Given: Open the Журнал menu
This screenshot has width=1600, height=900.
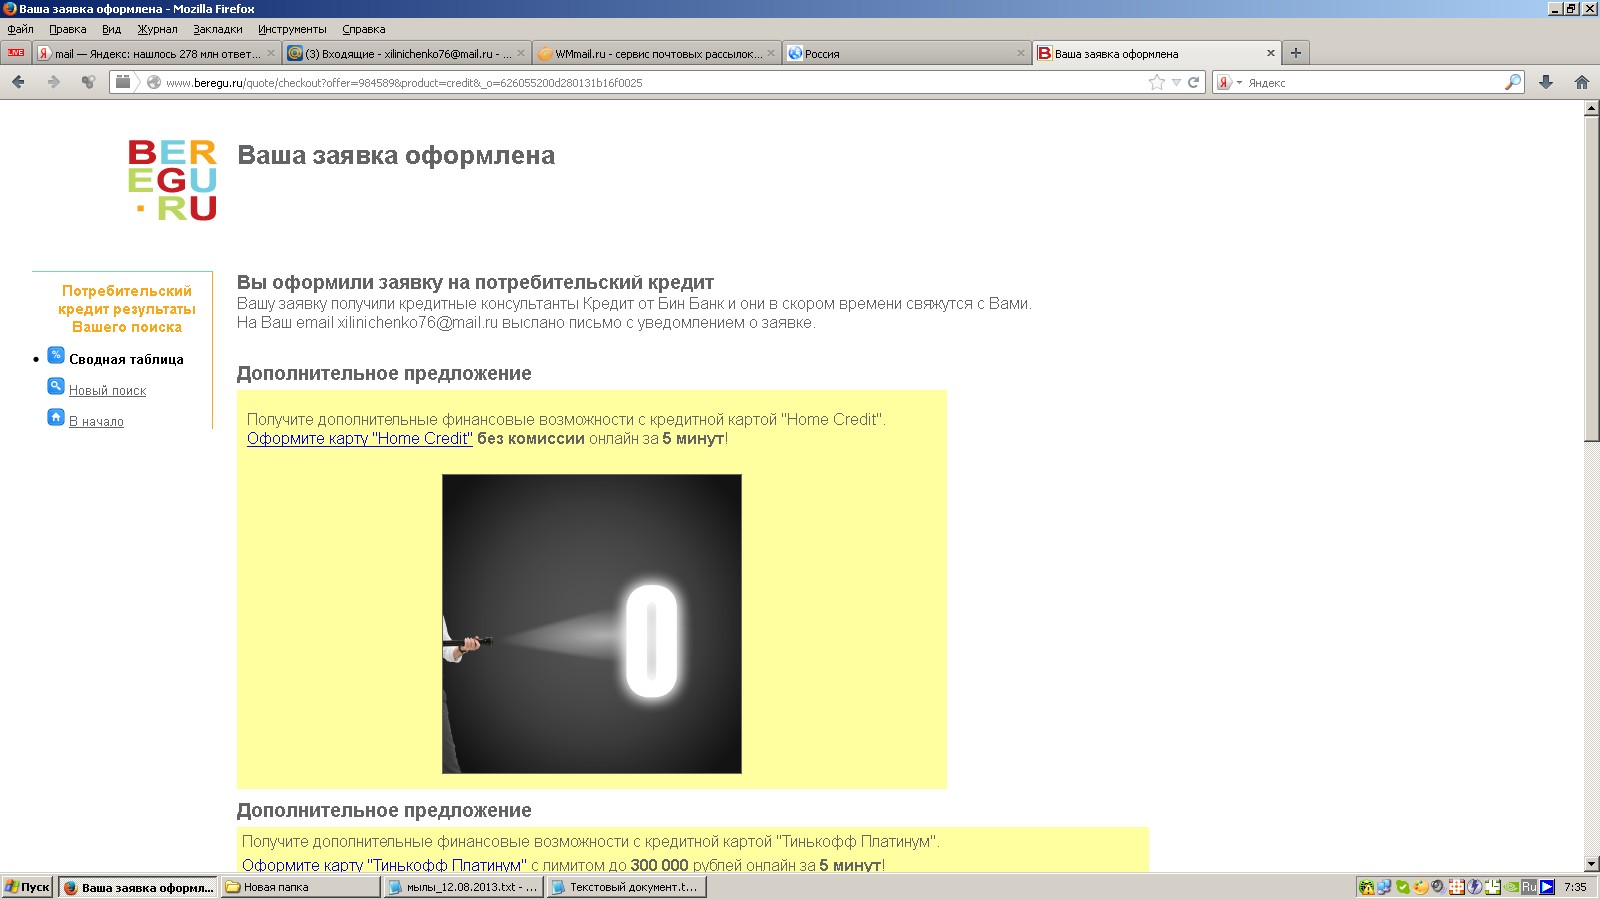Looking at the screenshot, I should [x=157, y=29].
